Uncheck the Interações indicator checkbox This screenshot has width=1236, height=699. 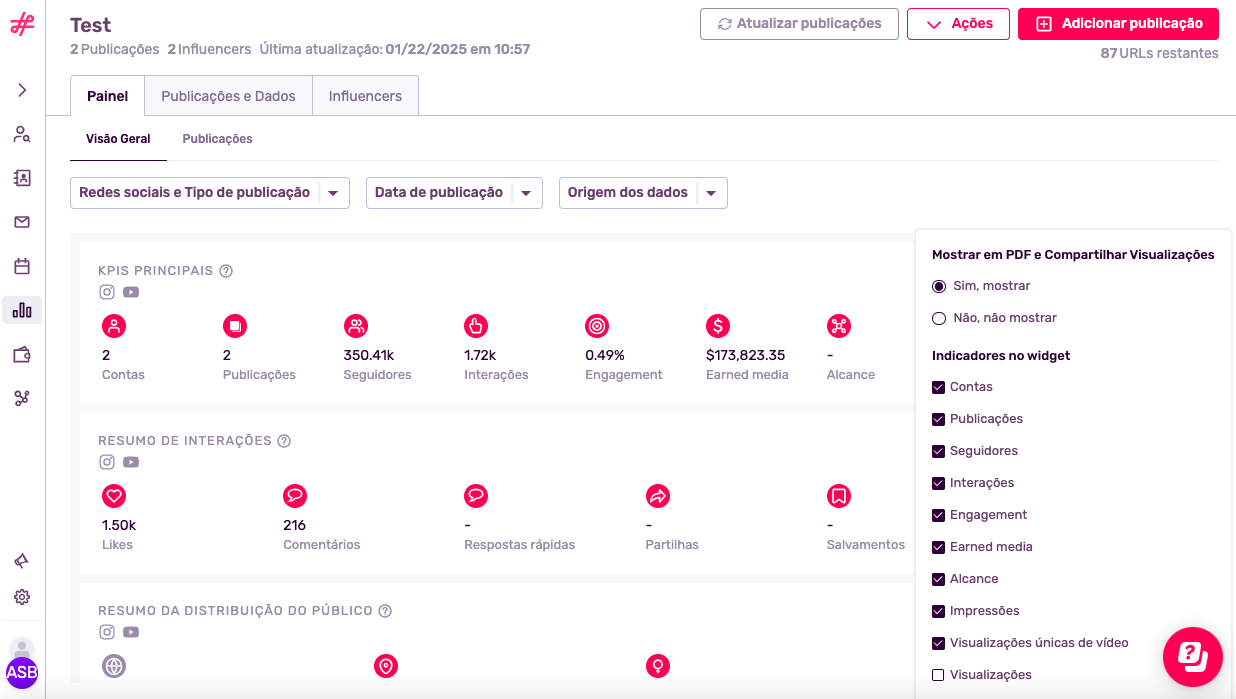[938, 483]
